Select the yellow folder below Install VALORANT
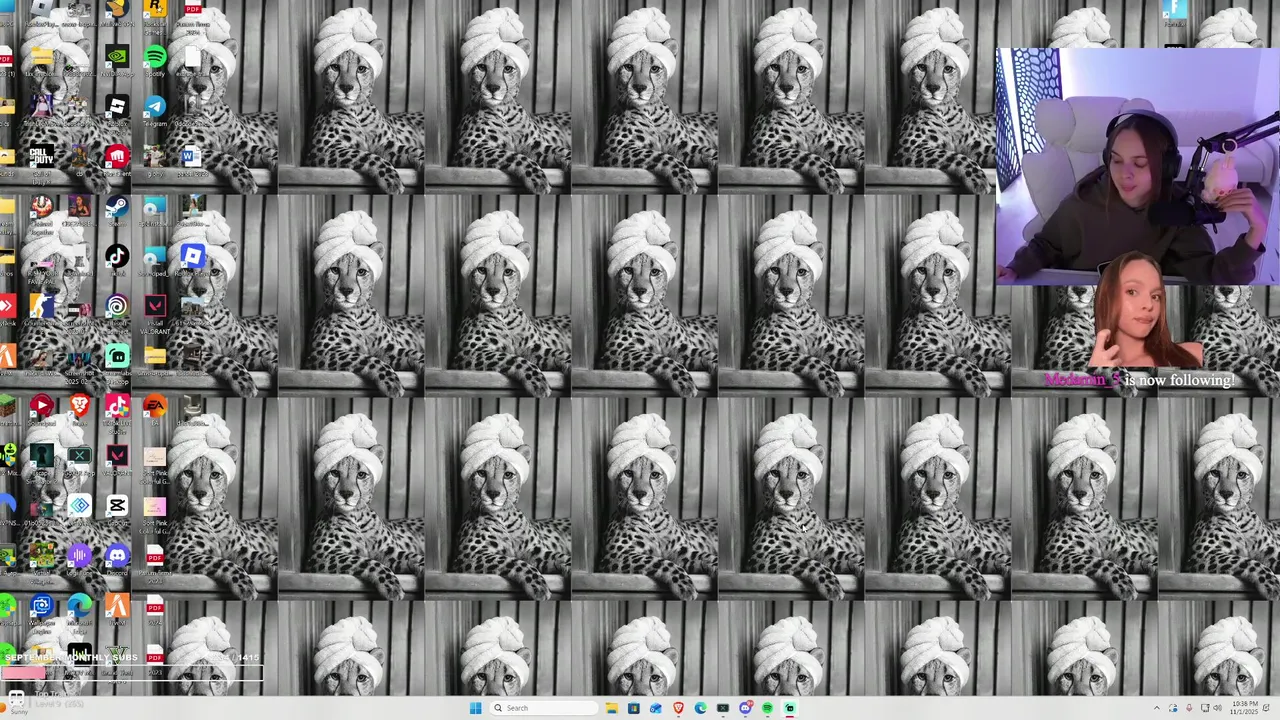Image resolution: width=1280 pixels, height=720 pixels. coord(155,356)
